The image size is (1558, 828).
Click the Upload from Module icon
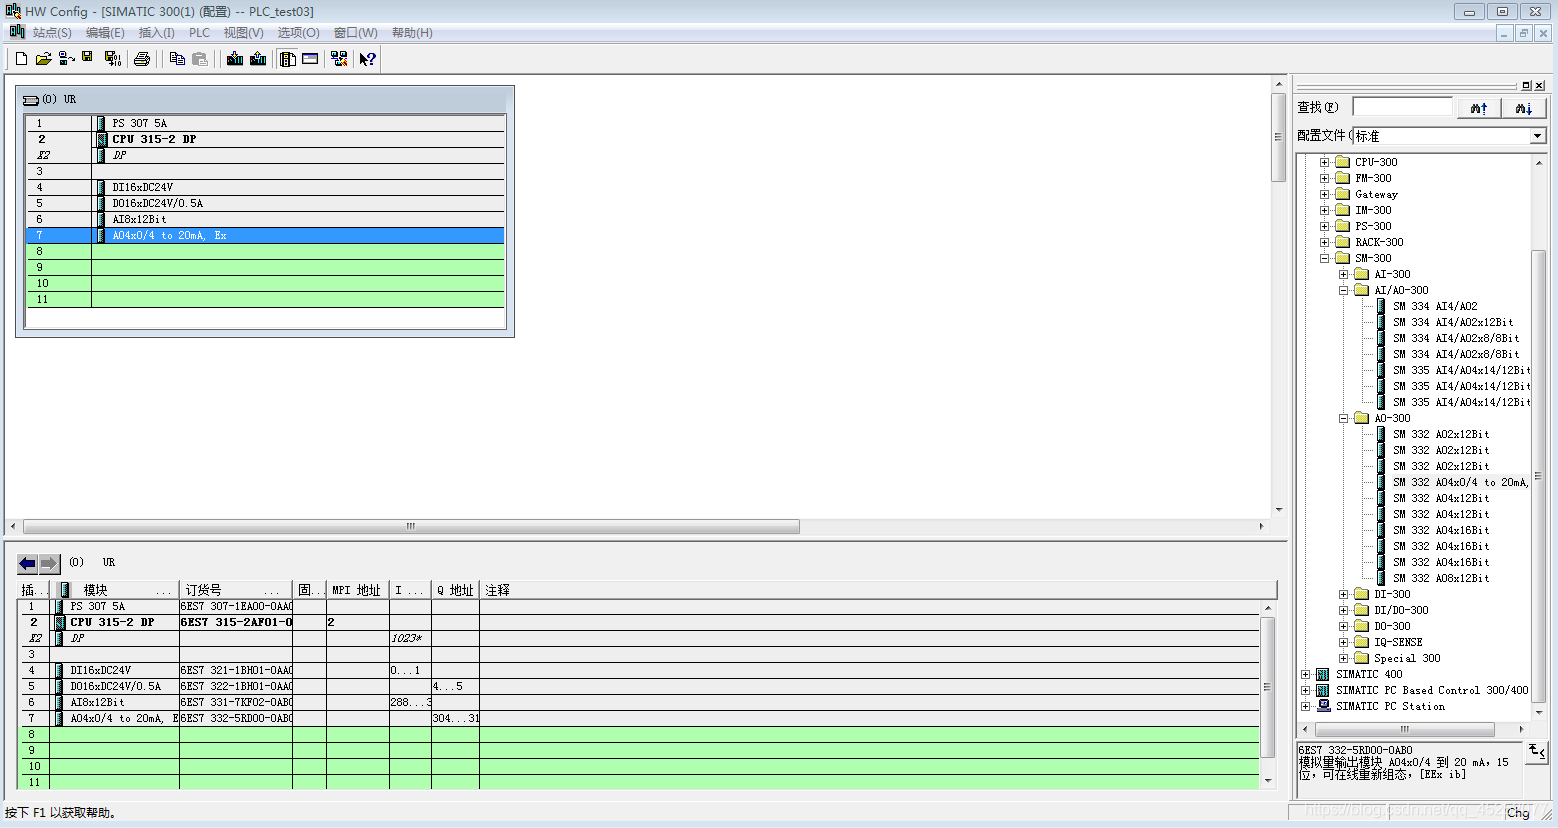(x=258, y=59)
